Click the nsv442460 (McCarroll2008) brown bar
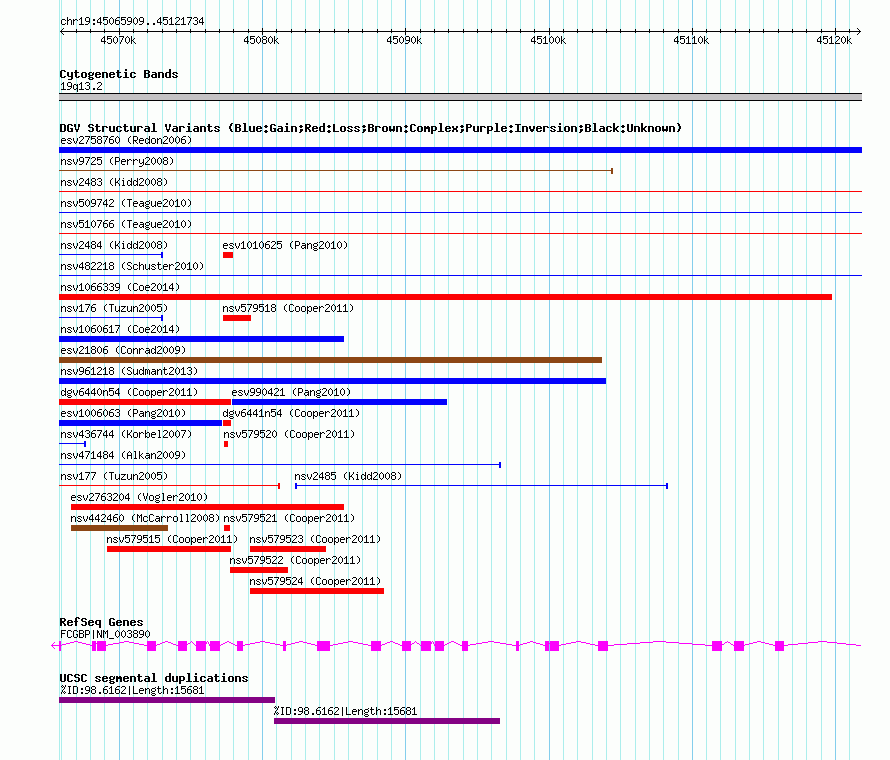This screenshot has width=890, height=760. point(119,528)
